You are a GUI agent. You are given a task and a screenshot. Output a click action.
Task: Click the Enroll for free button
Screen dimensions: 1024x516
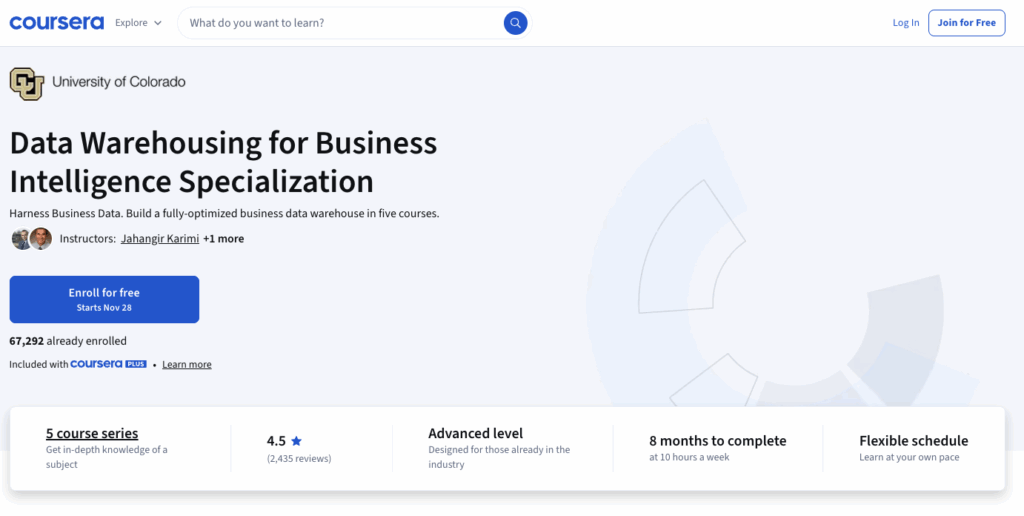(x=104, y=299)
